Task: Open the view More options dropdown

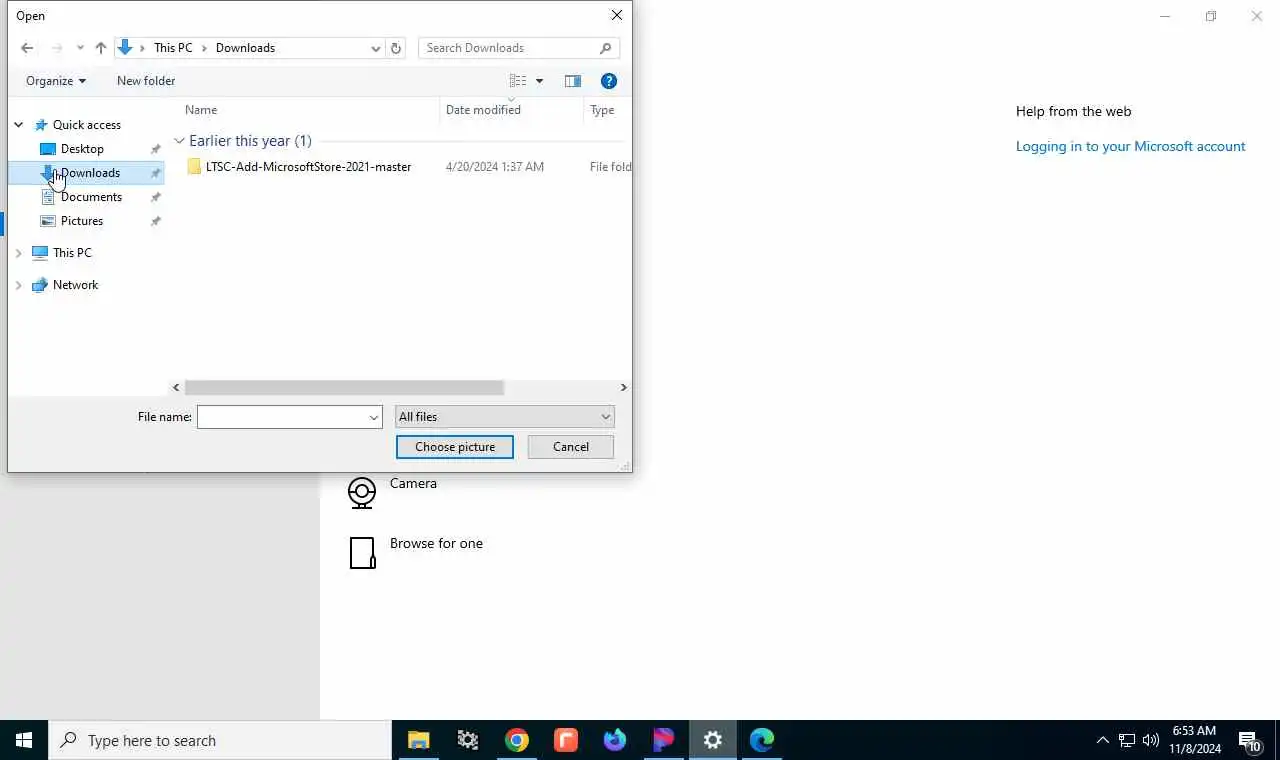Action: pos(540,81)
